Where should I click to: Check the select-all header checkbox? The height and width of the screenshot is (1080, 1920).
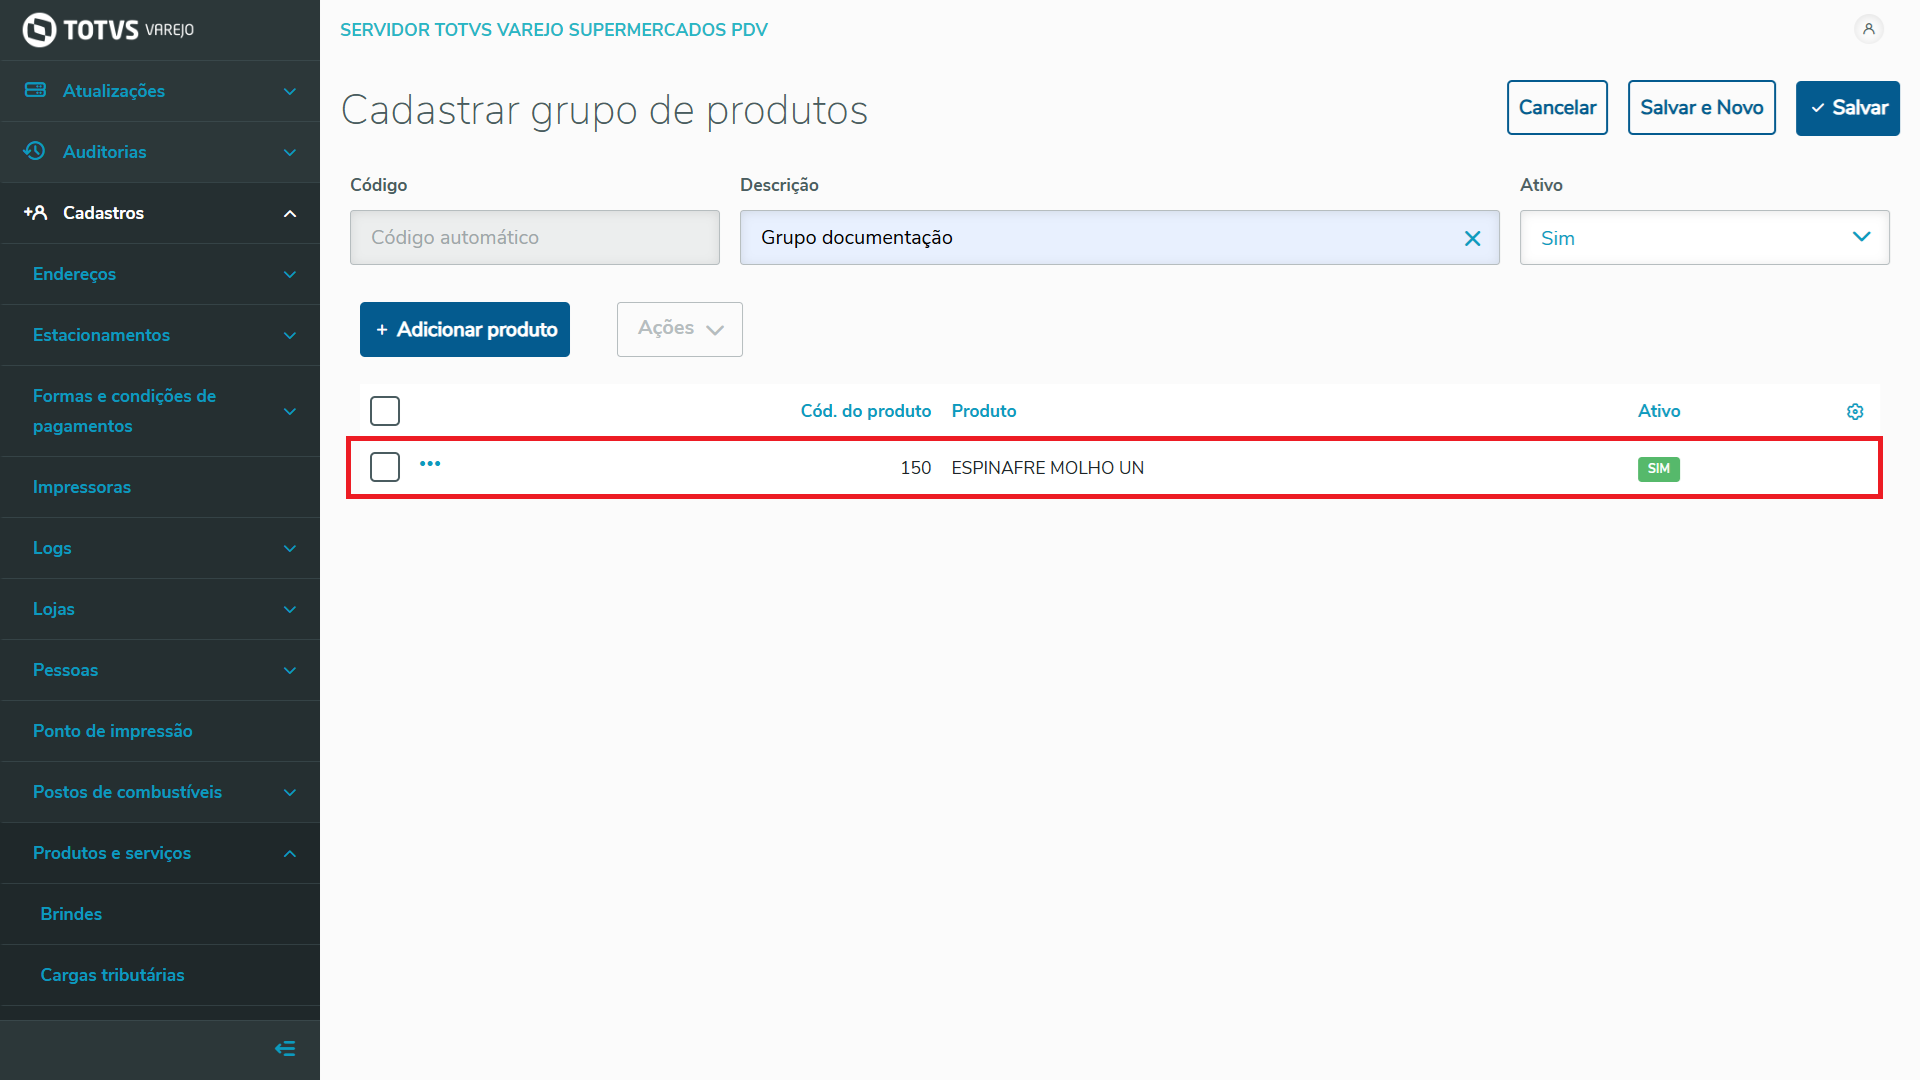(x=385, y=411)
